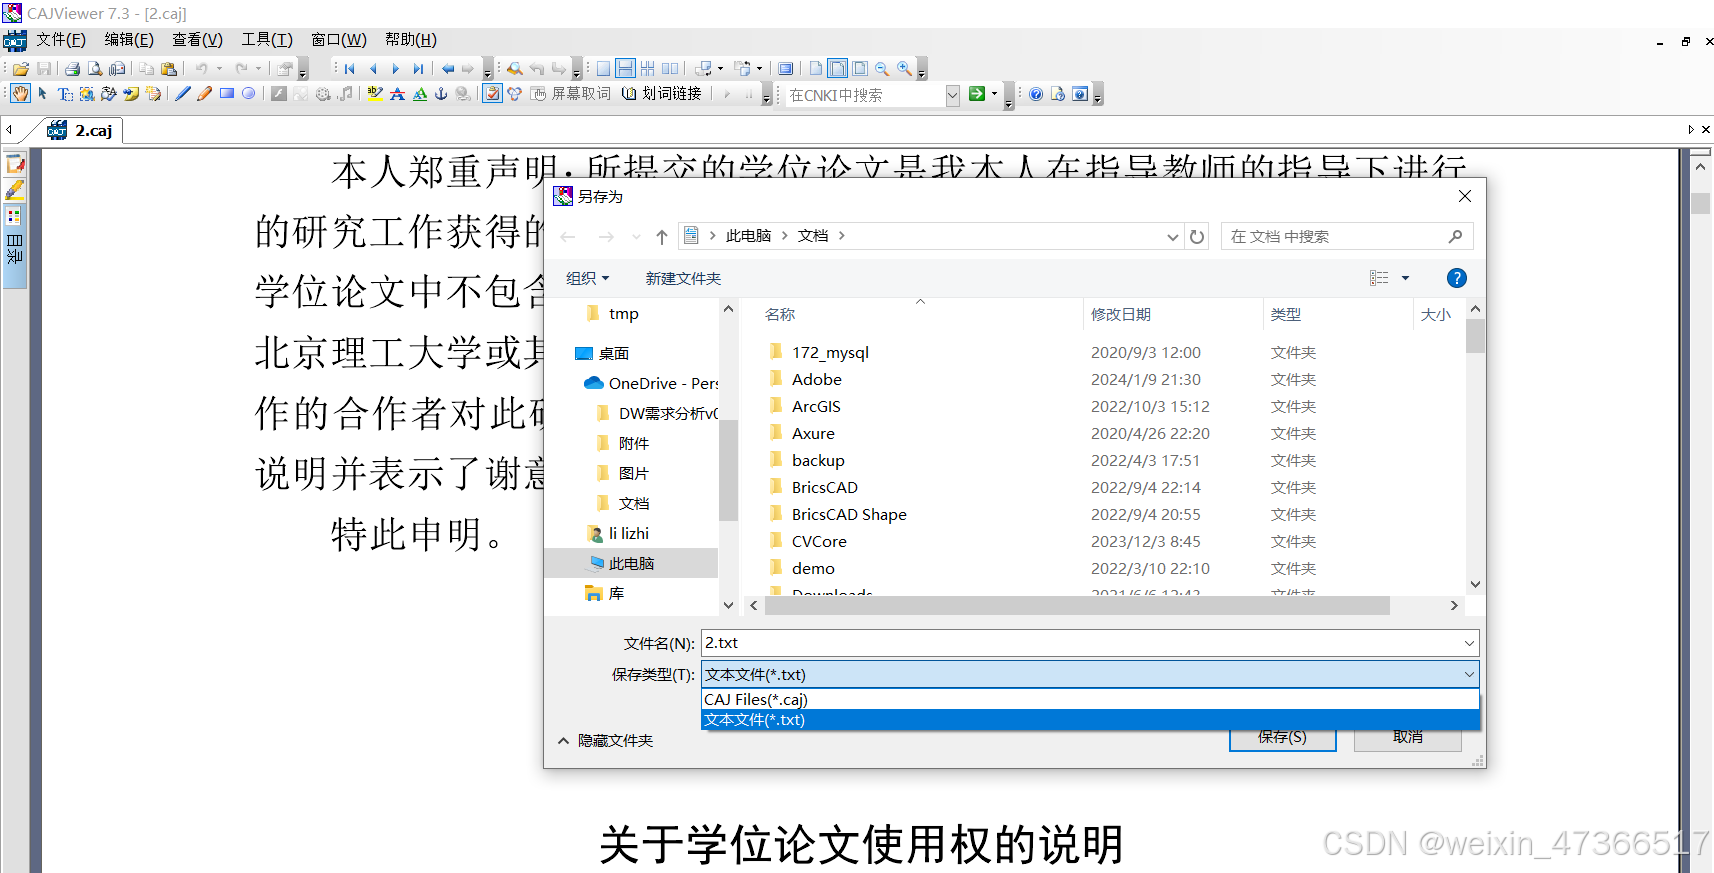Image resolution: width=1714 pixels, height=873 pixels.
Task: Click the anchor tool icon
Action: [x=441, y=94]
